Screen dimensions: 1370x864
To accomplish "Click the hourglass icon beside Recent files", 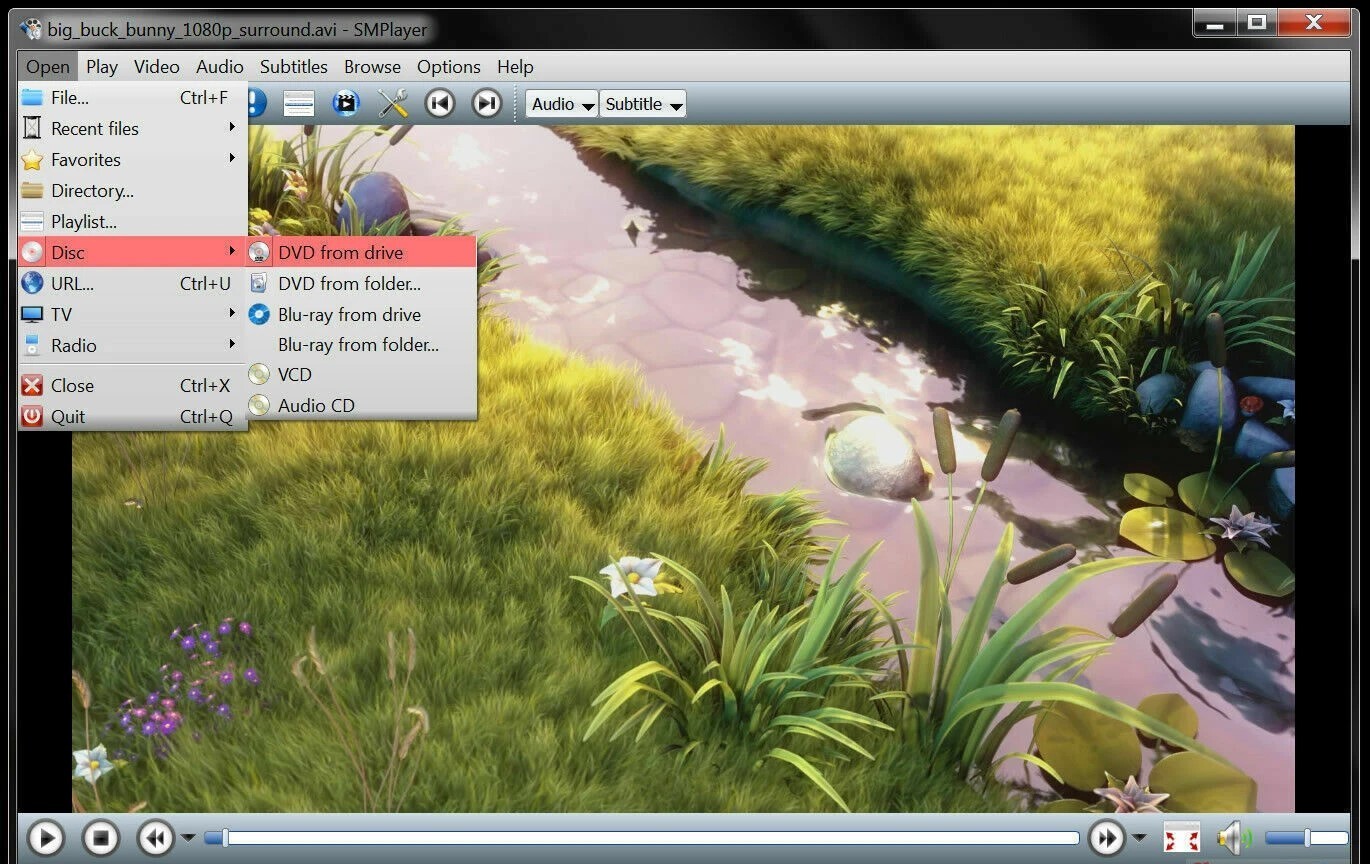I will coord(33,128).
